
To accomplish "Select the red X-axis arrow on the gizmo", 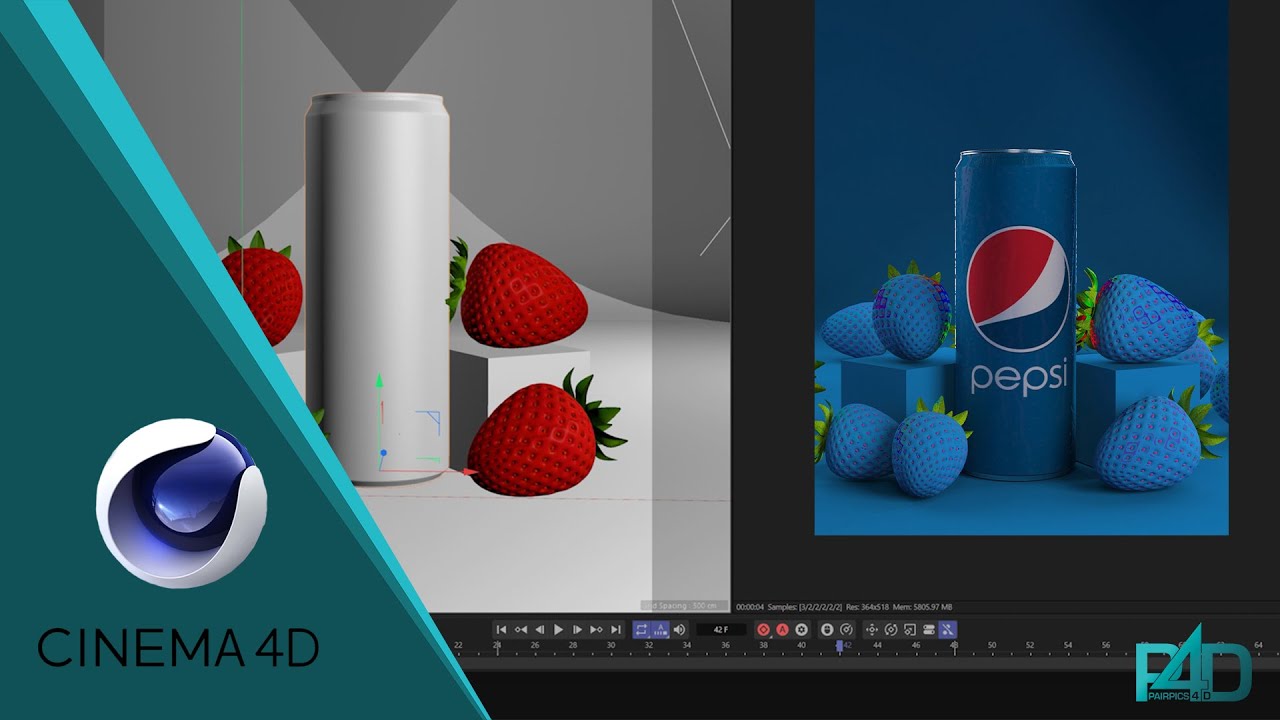I will click(x=470, y=471).
